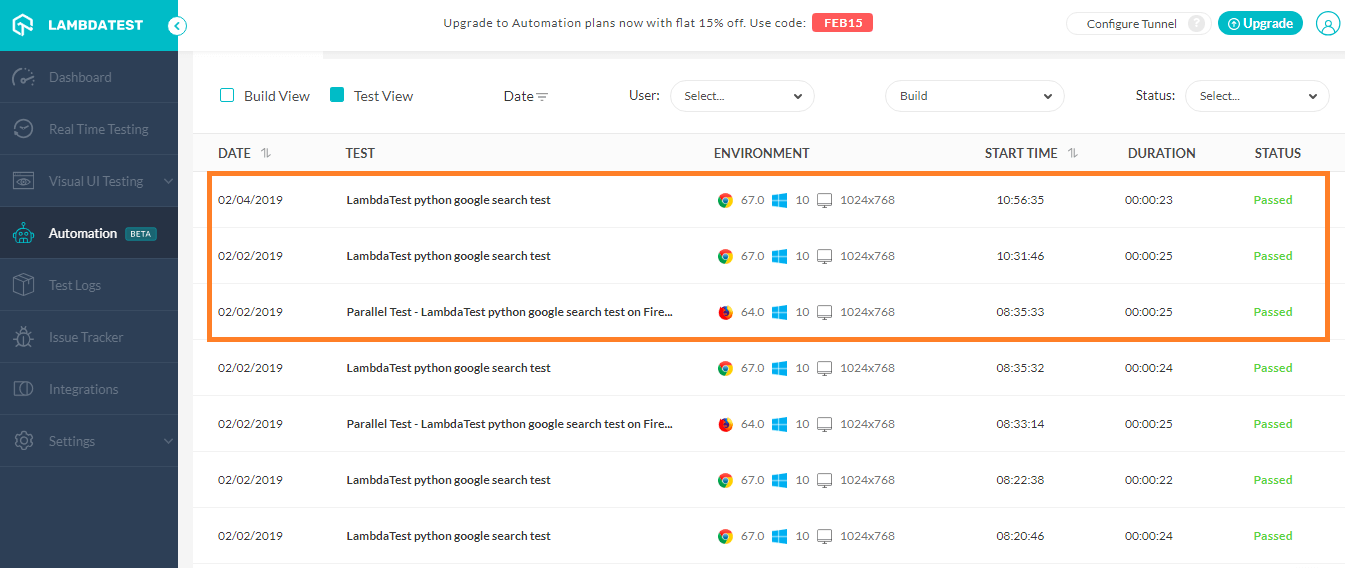Click Windows icon in the 10:56:35 row
The image size is (1345, 568).
pos(780,200)
